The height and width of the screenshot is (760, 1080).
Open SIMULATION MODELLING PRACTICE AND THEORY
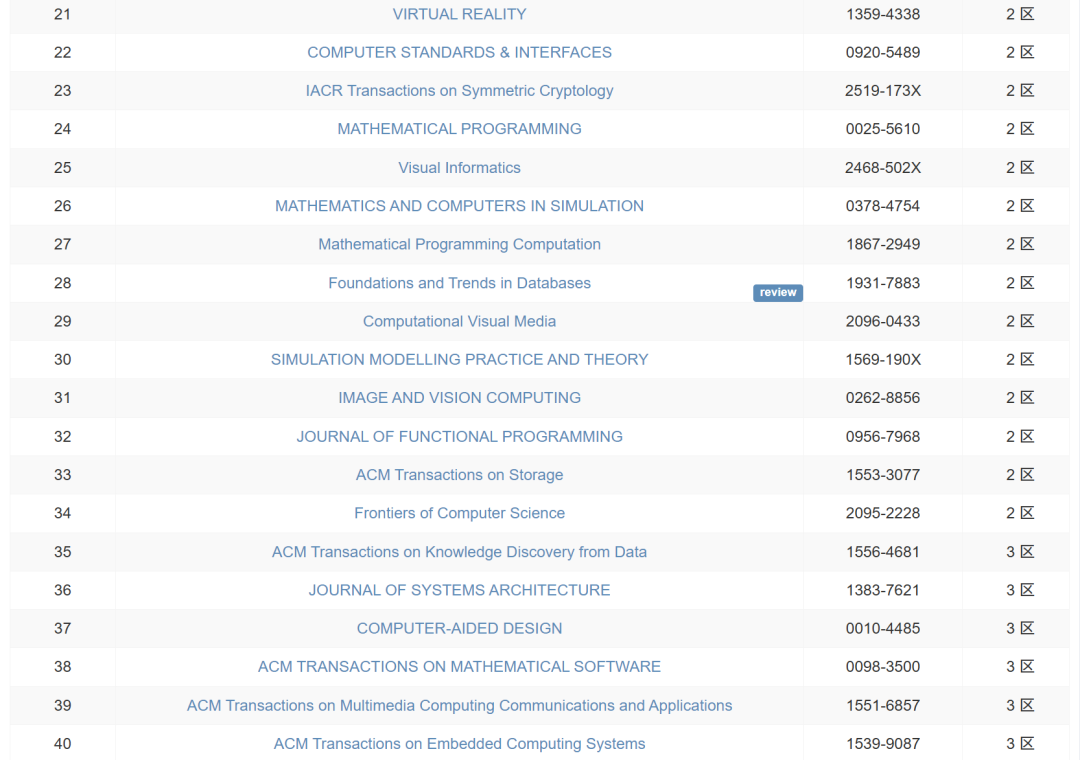(x=459, y=360)
